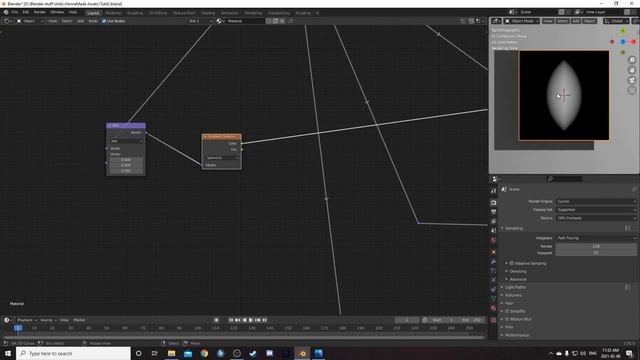Open the File menu

coord(15,12)
